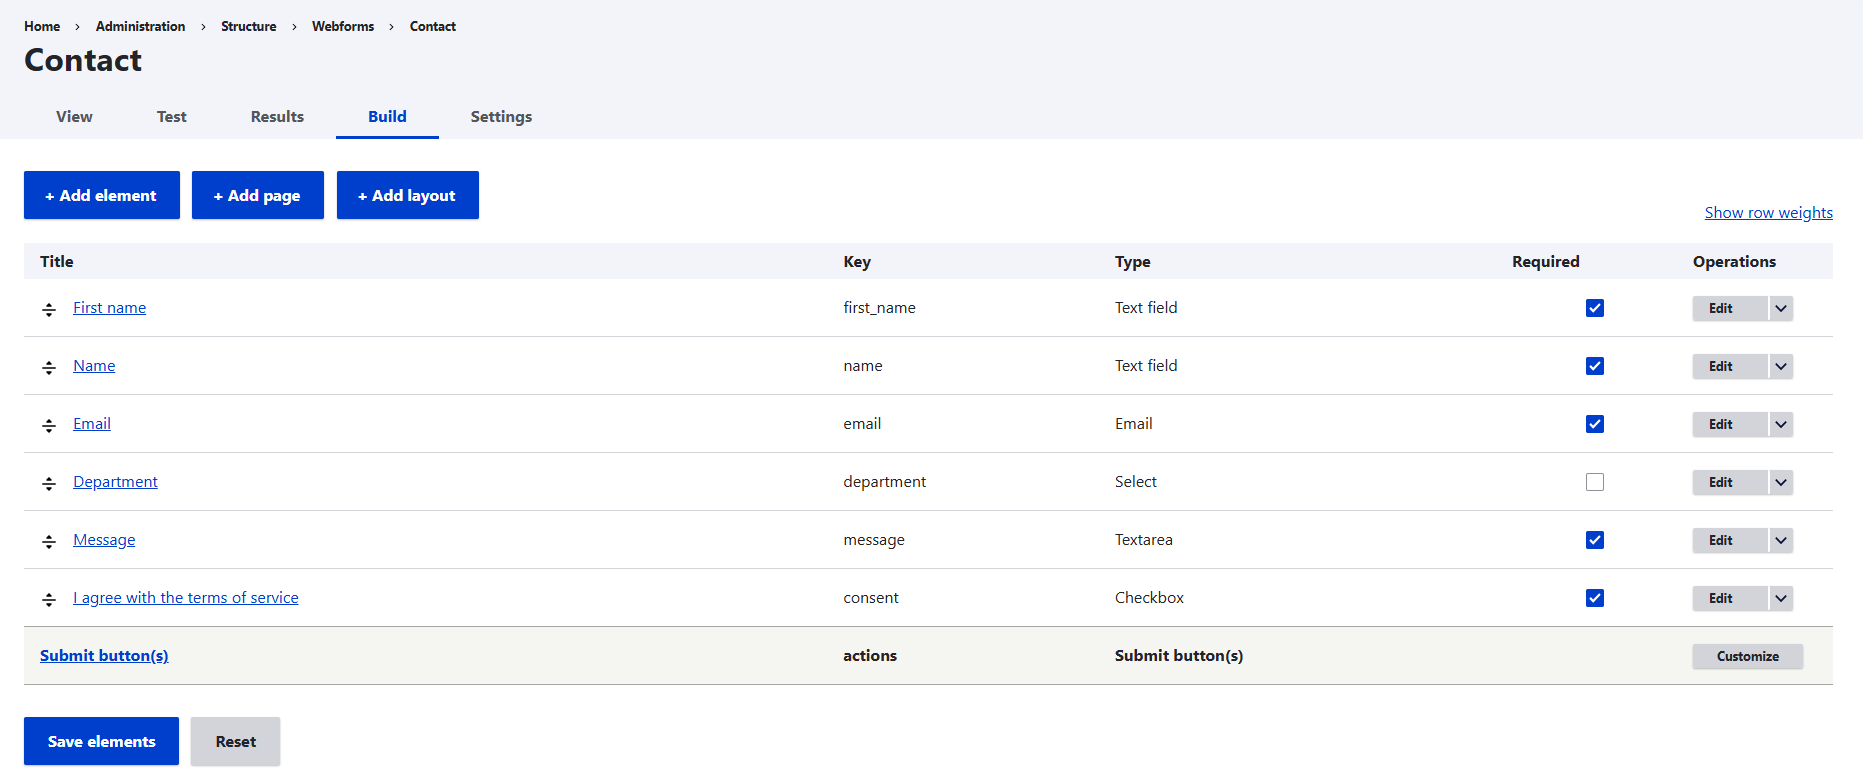Screen dimensions: 1863x782
Task: Go to Webforms breadcrumb
Action: tap(343, 26)
